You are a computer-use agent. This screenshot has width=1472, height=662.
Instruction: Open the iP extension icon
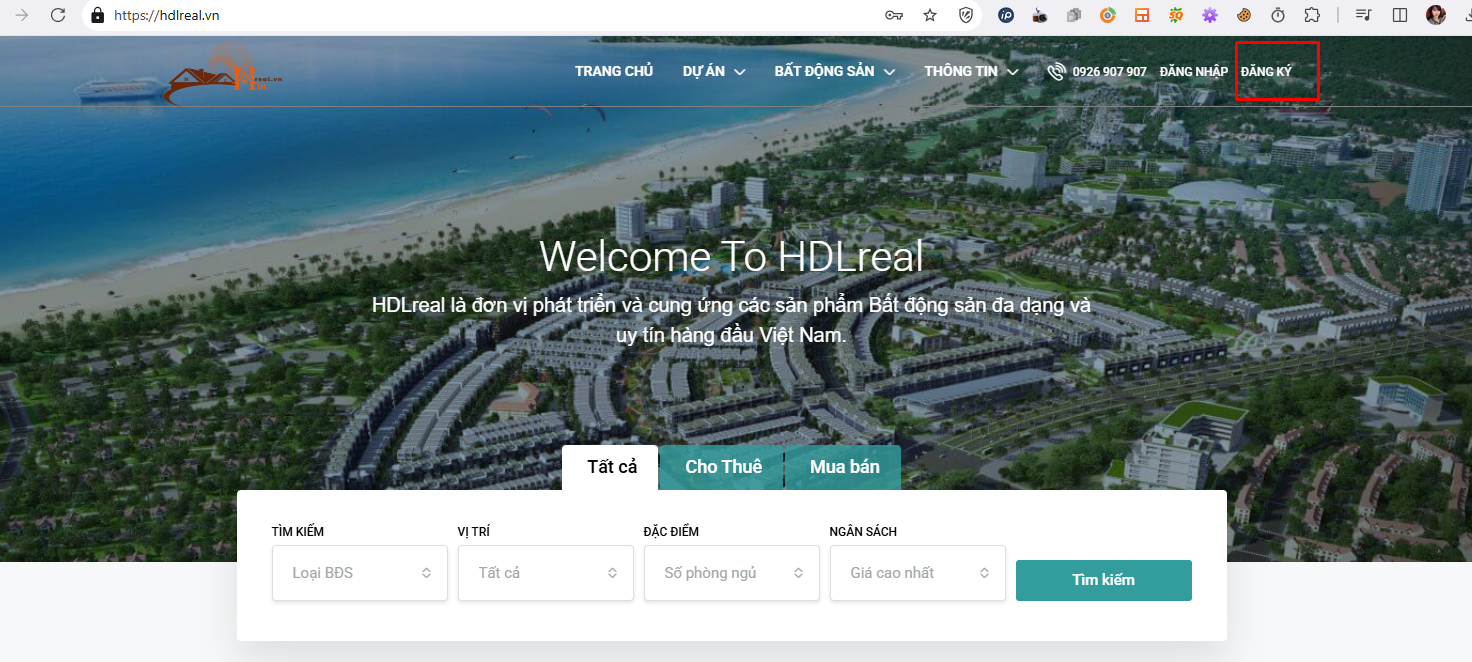(x=1007, y=15)
